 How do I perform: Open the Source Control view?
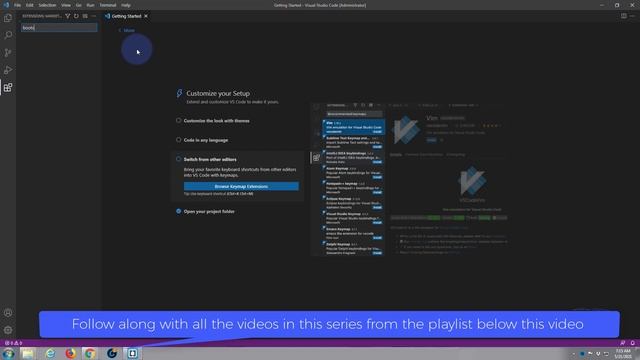pyautogui.click(x=8, y=53)
